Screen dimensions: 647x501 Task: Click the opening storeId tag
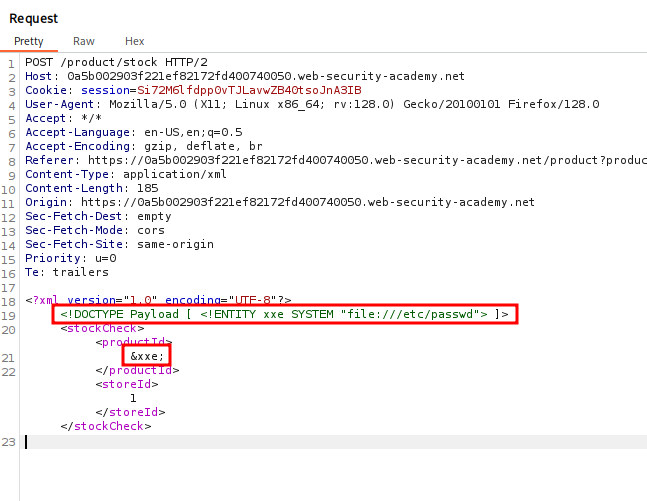[x=127, y=385]
